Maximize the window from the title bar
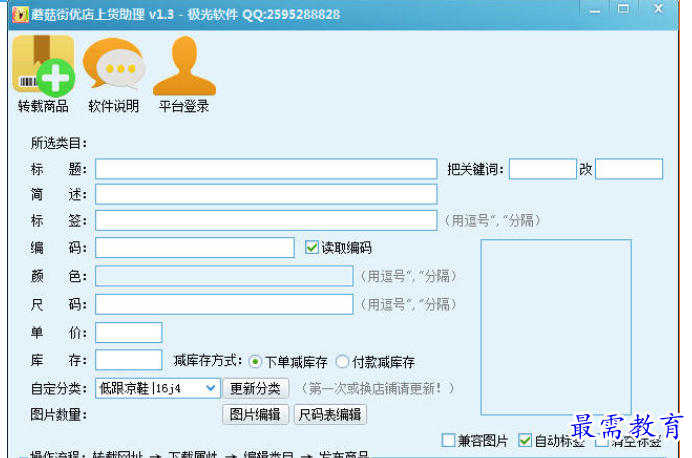Screen dimensions: 692x458 623,9
